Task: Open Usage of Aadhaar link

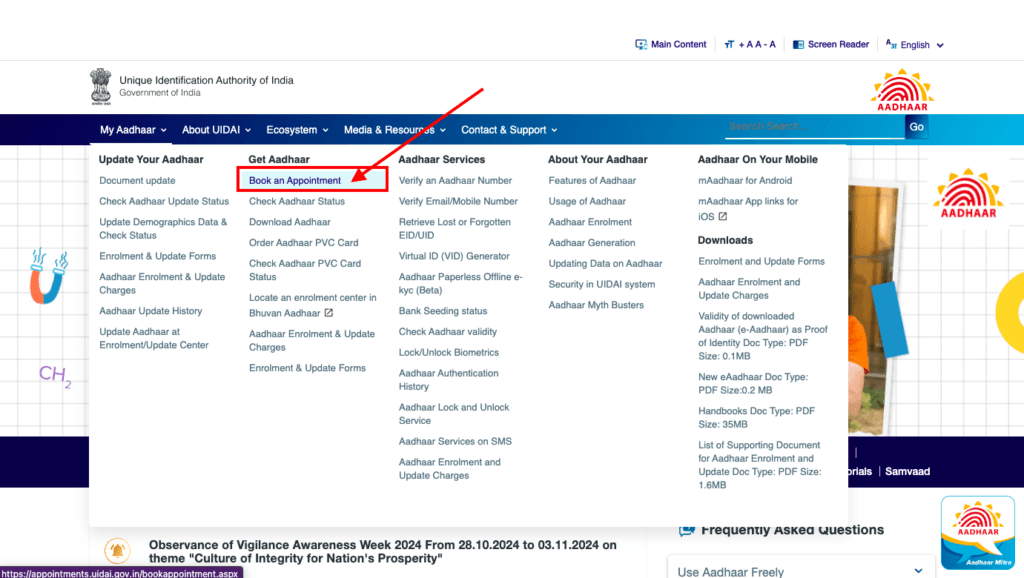Action: pos(587,201)
